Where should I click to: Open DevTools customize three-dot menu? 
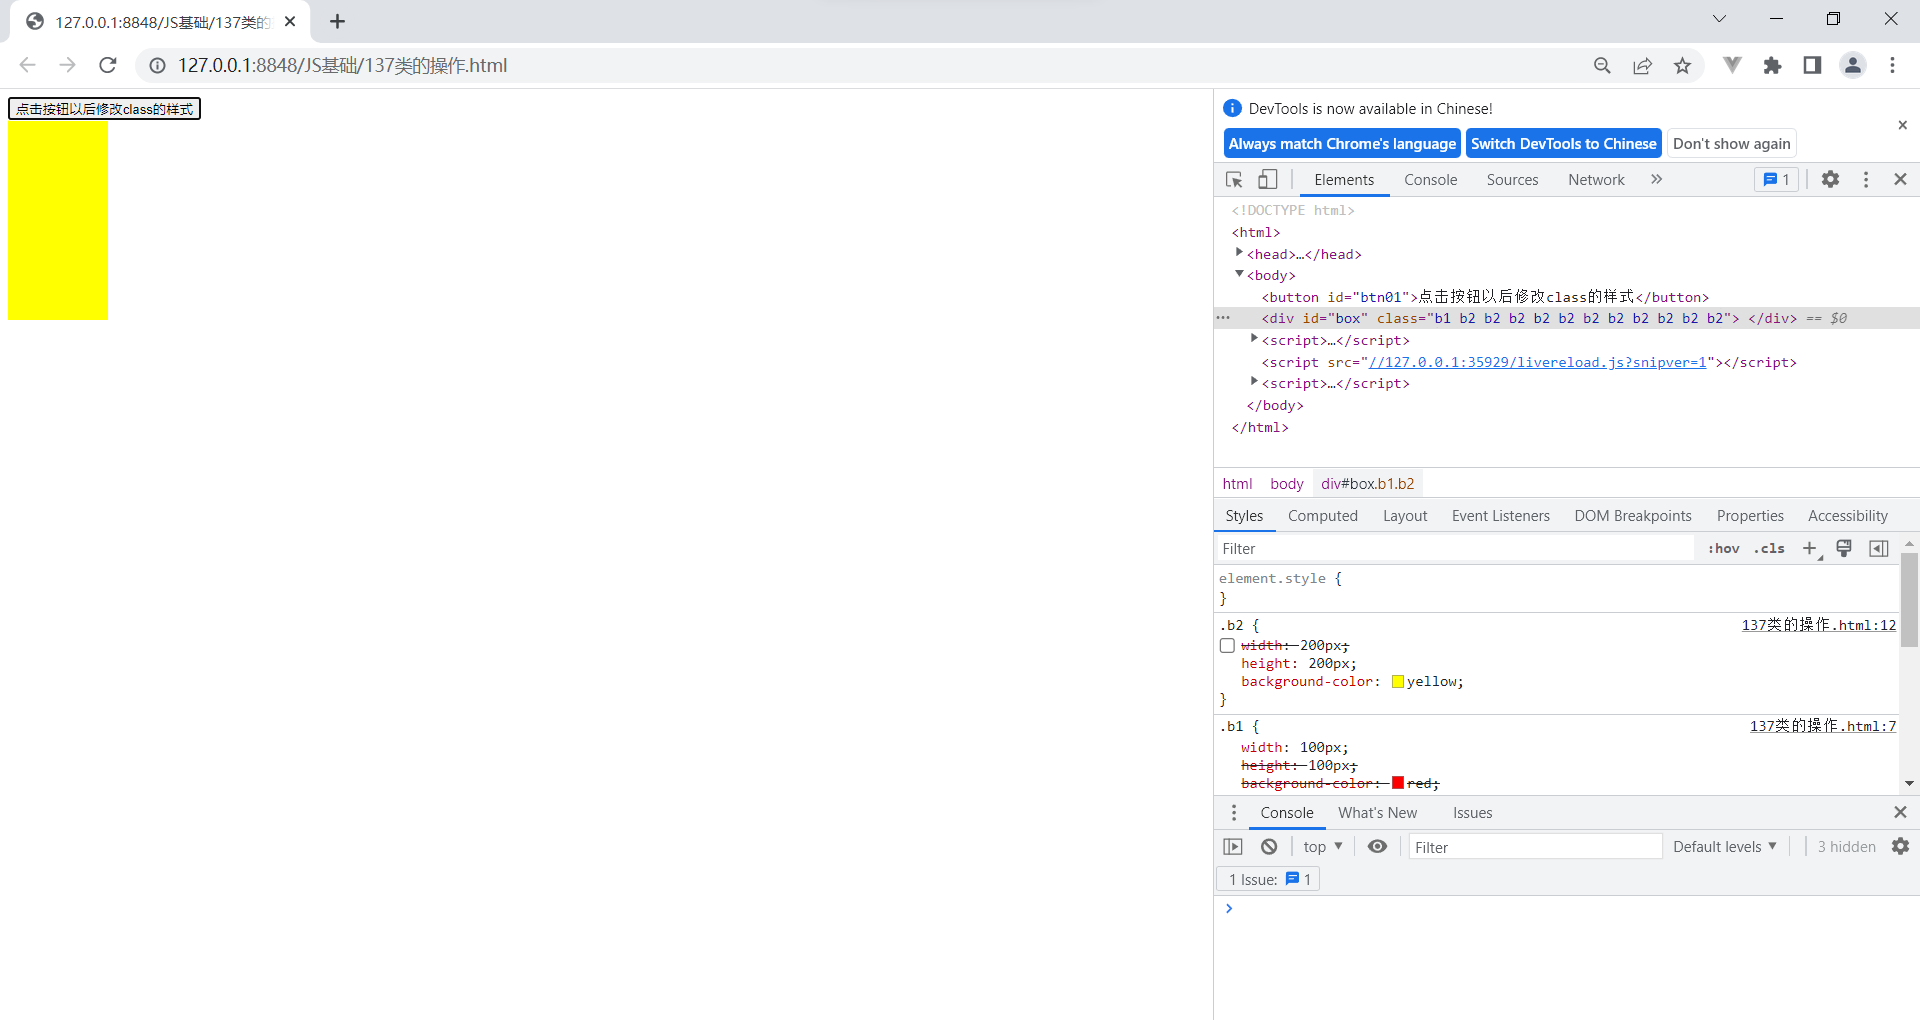point(1865,179)
